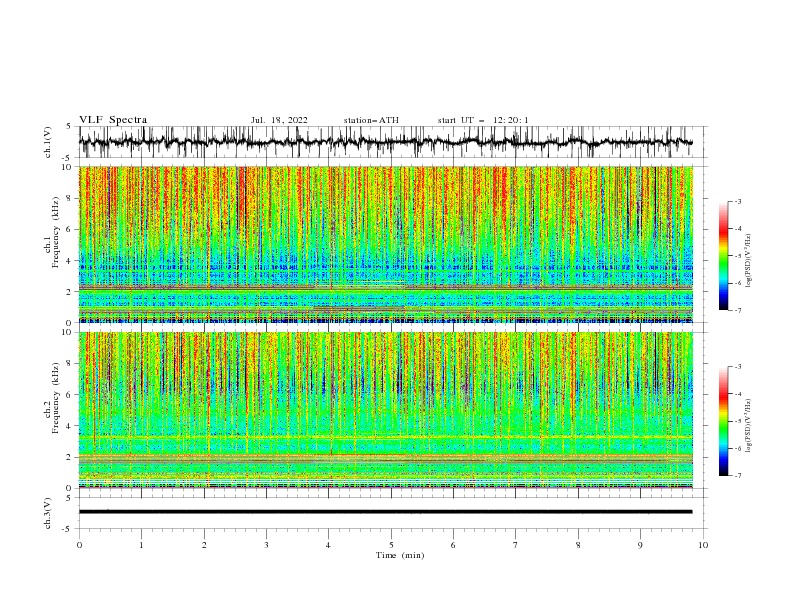Click the -5 tick on ch.2 colorbar
792x612 pixels.
[737, 421]
